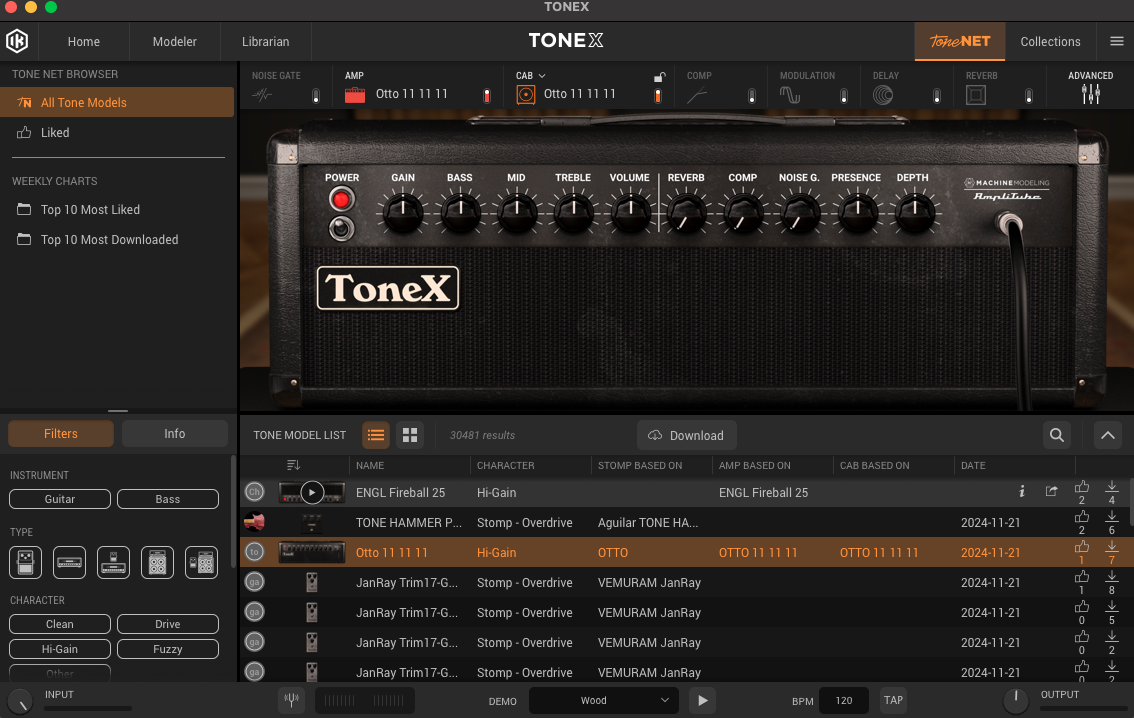
Task: Switch to the Librarian tab
Action: 265,41
